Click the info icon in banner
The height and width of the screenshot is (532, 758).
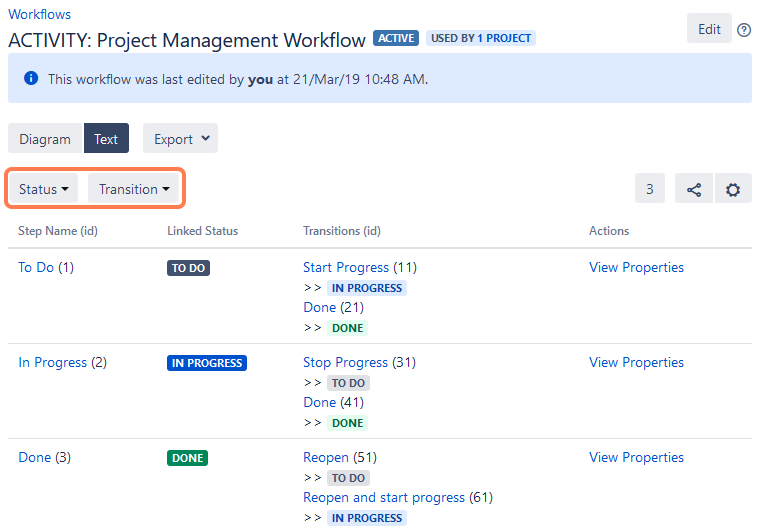31,79
